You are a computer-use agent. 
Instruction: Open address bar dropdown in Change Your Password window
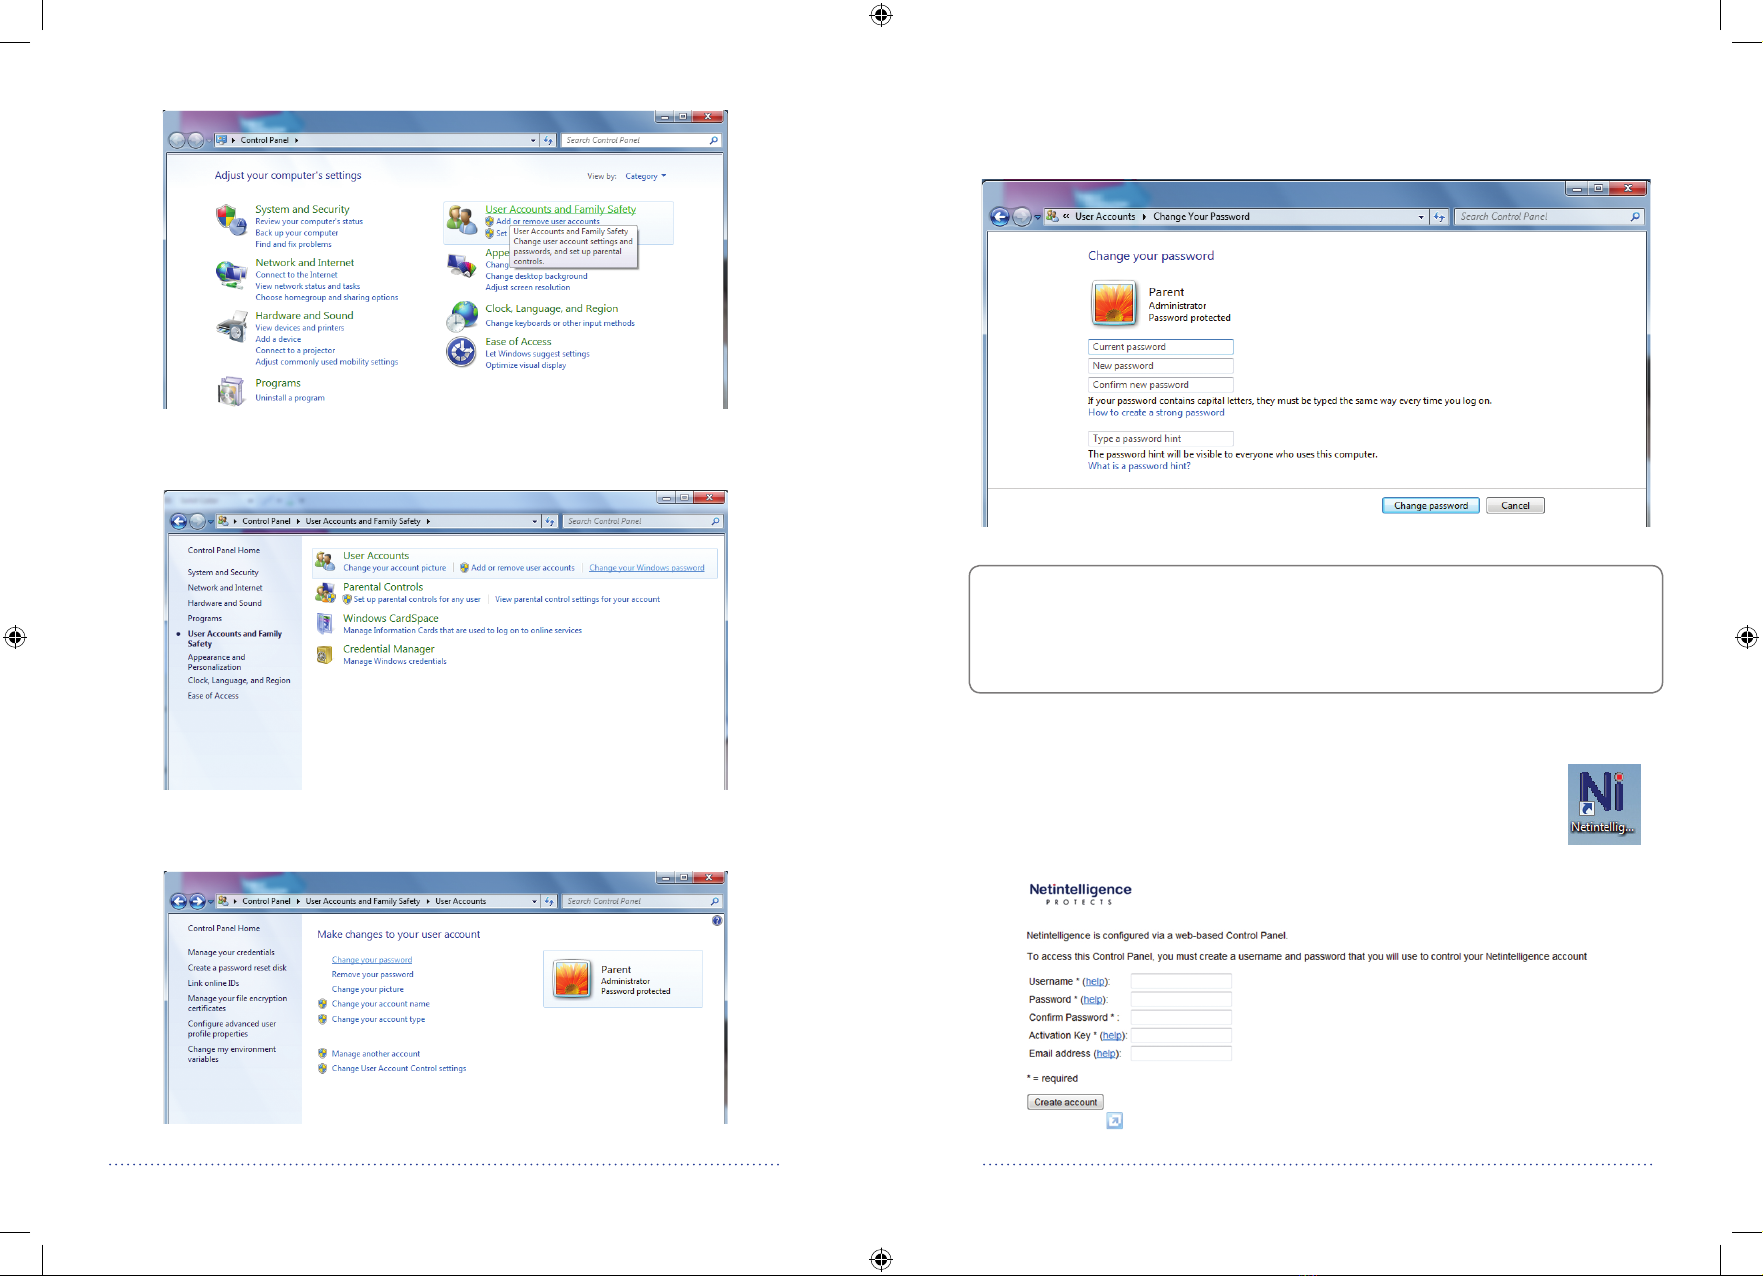pos(1421,217)
